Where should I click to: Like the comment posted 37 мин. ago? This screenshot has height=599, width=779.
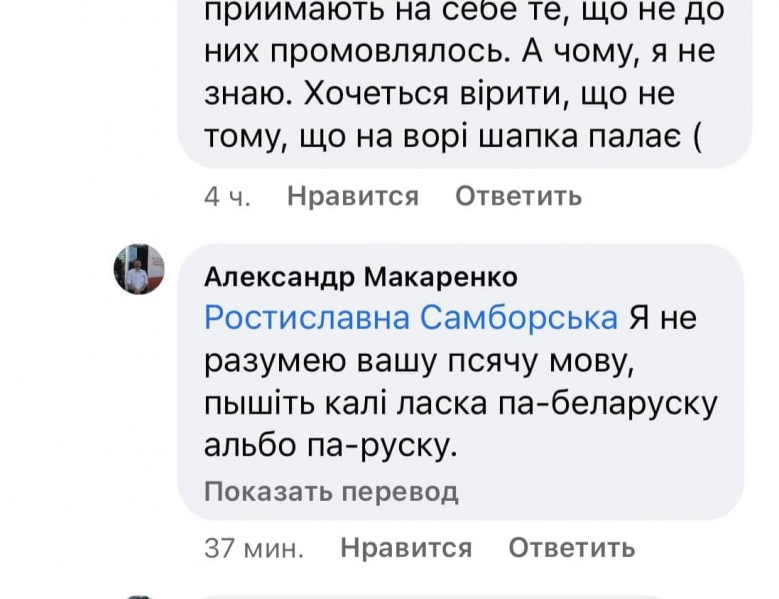click(x=405, y=547)
